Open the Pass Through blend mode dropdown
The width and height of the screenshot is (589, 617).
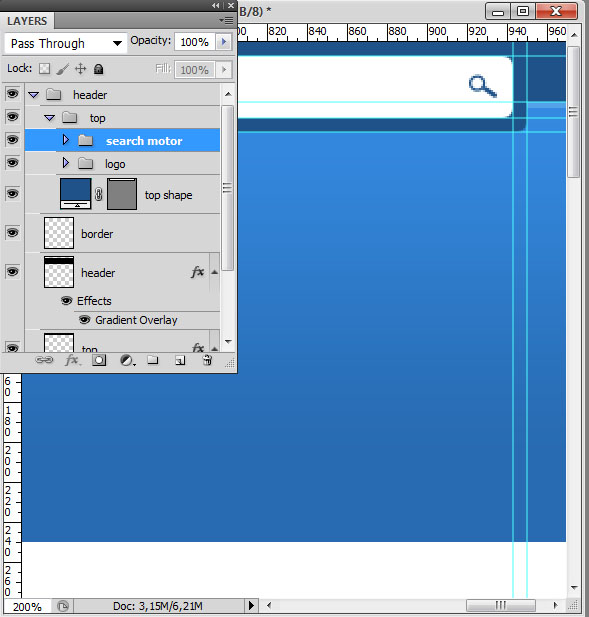pyautogui.click(x=66, y=43)
